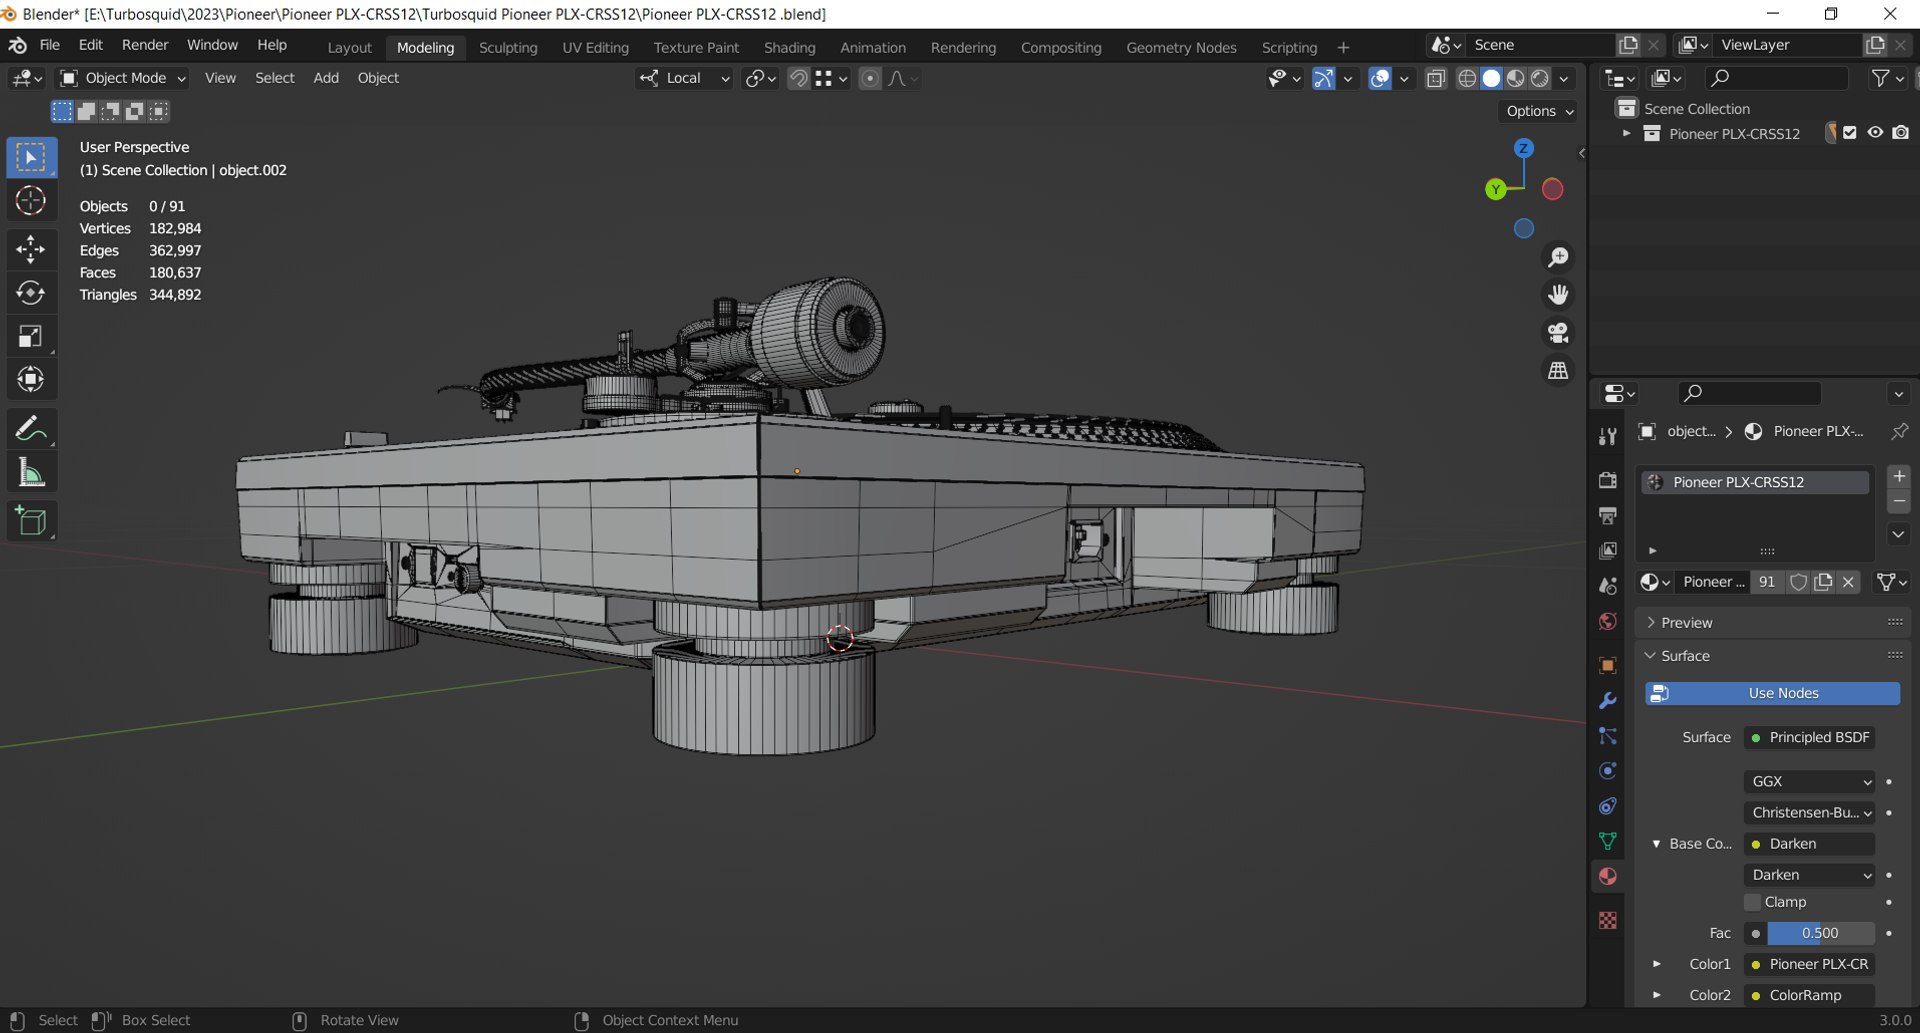The height and width of the screenshot is (1033, 1920).
Task: Switch viewport to rendered shading
Action: [x=1540, y=78]
